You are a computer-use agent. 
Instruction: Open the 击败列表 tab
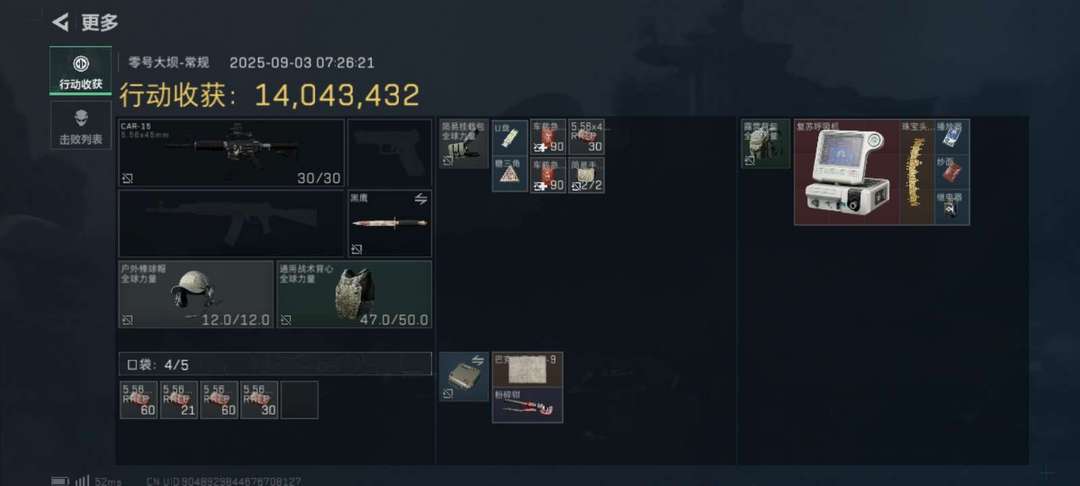click(x=81, y=125)
